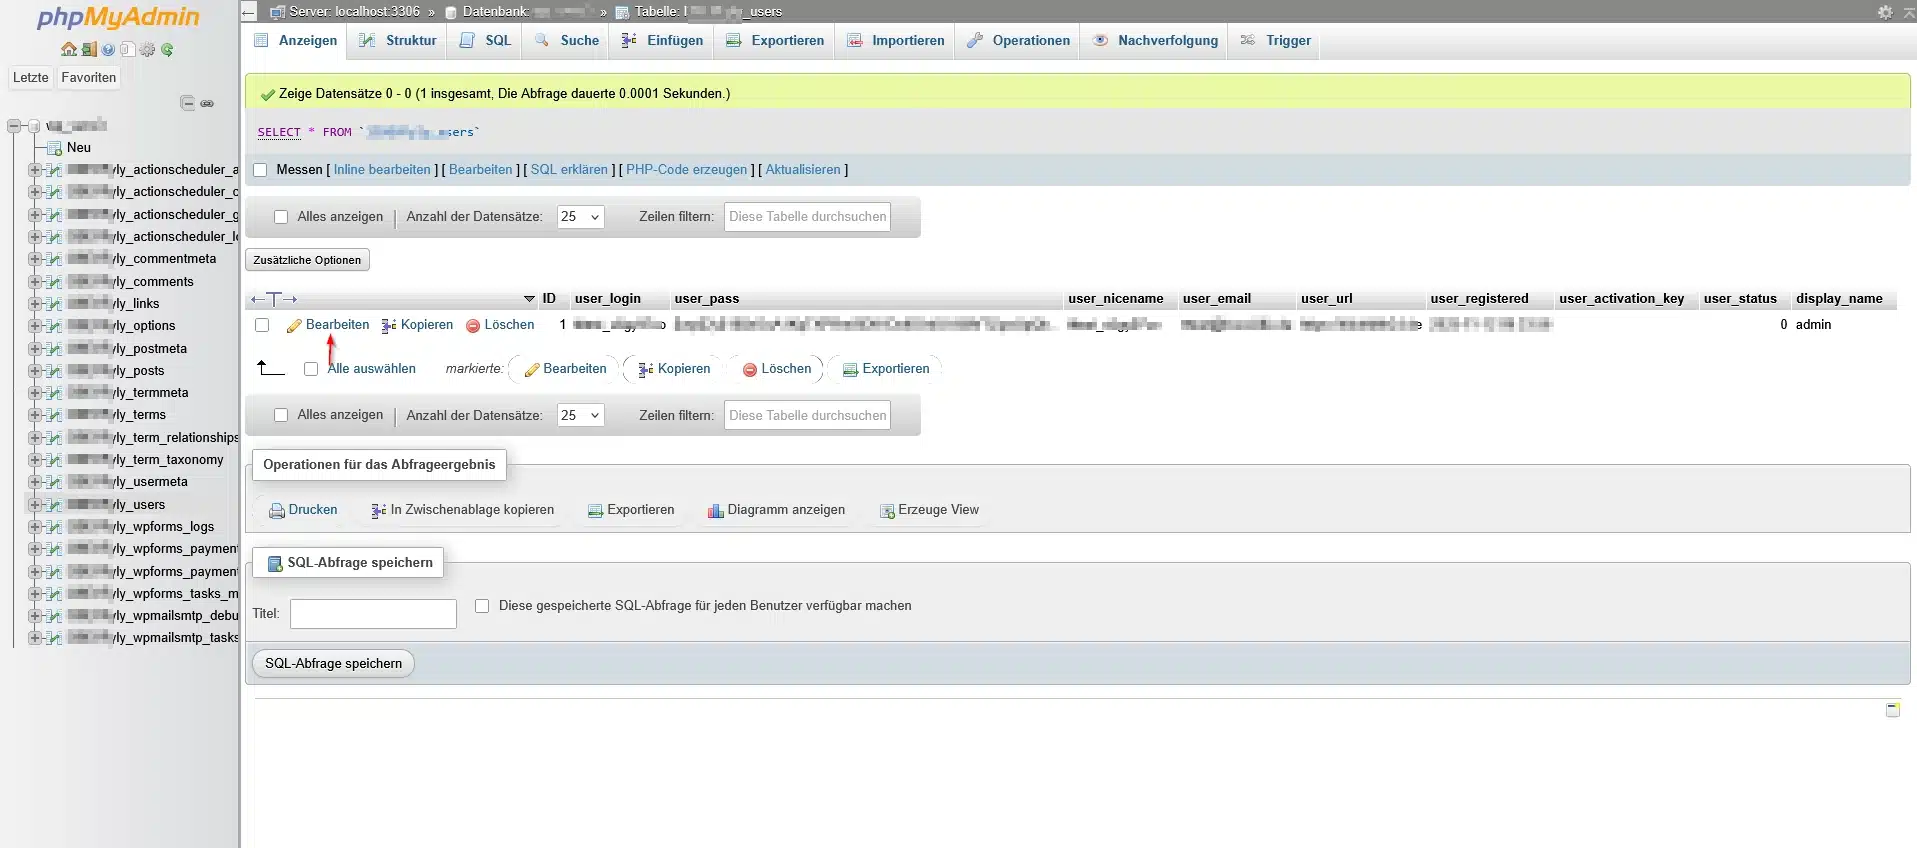Click chart icon beside Diagramm anzeigen
The width and height of the screenshot is (1917, 848).
(x=716, y=511)
